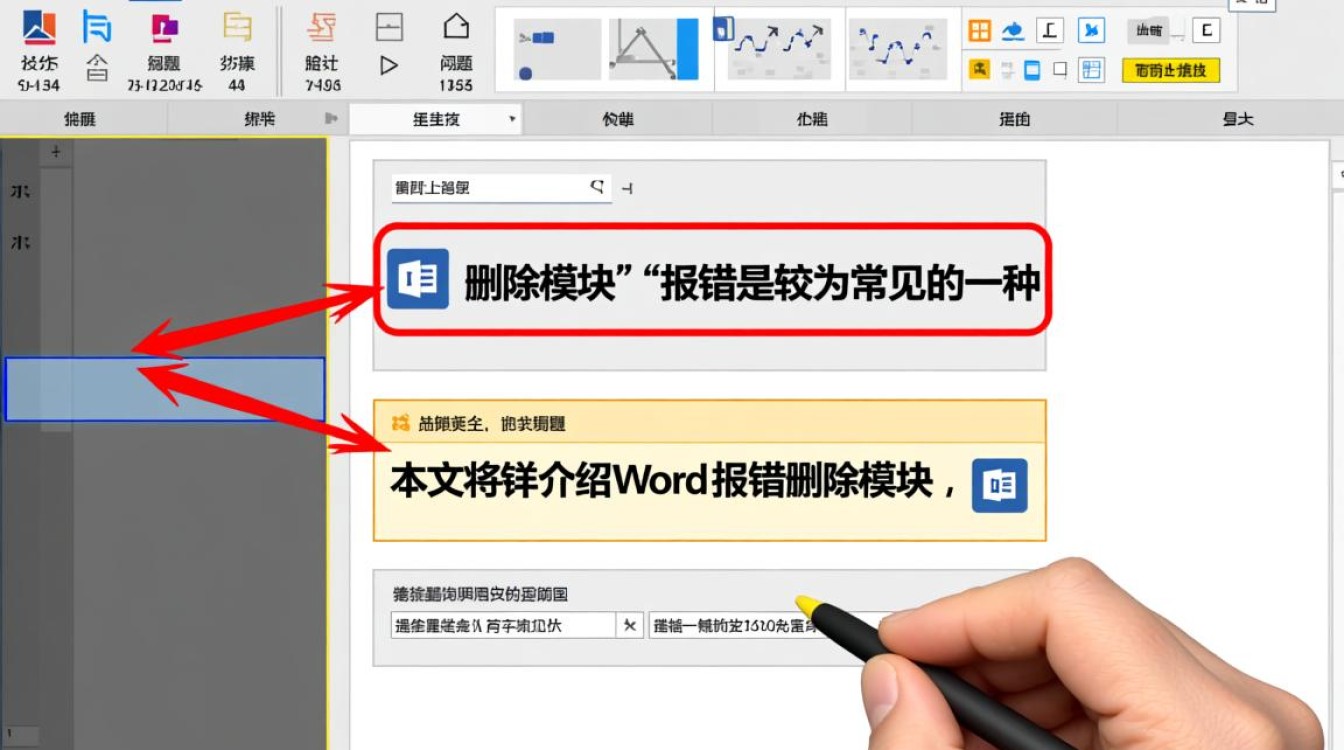Click the small yellow square ribbon icon
Viewport: 1344px width, 750px height.
tap(980, 70)
